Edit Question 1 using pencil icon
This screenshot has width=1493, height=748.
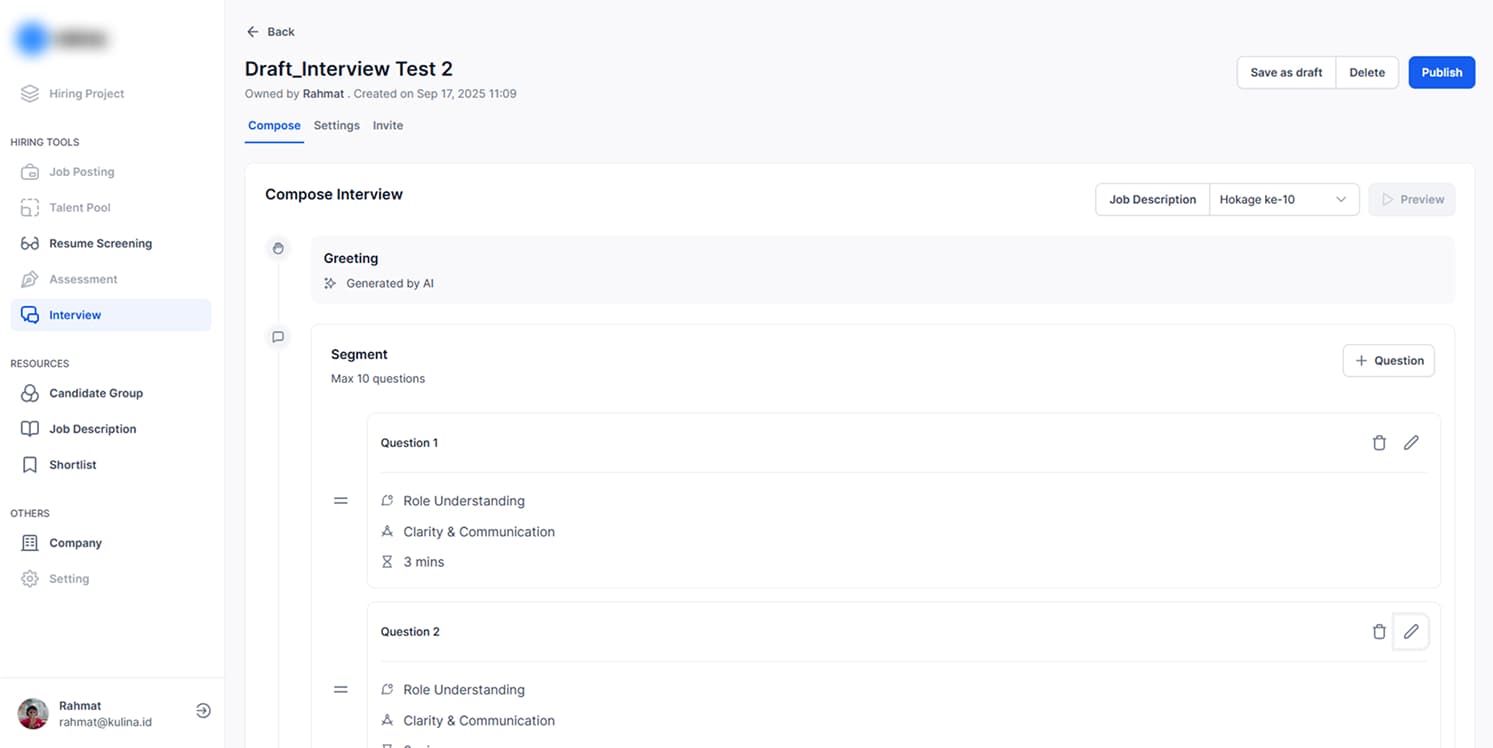pos(1411,443)
